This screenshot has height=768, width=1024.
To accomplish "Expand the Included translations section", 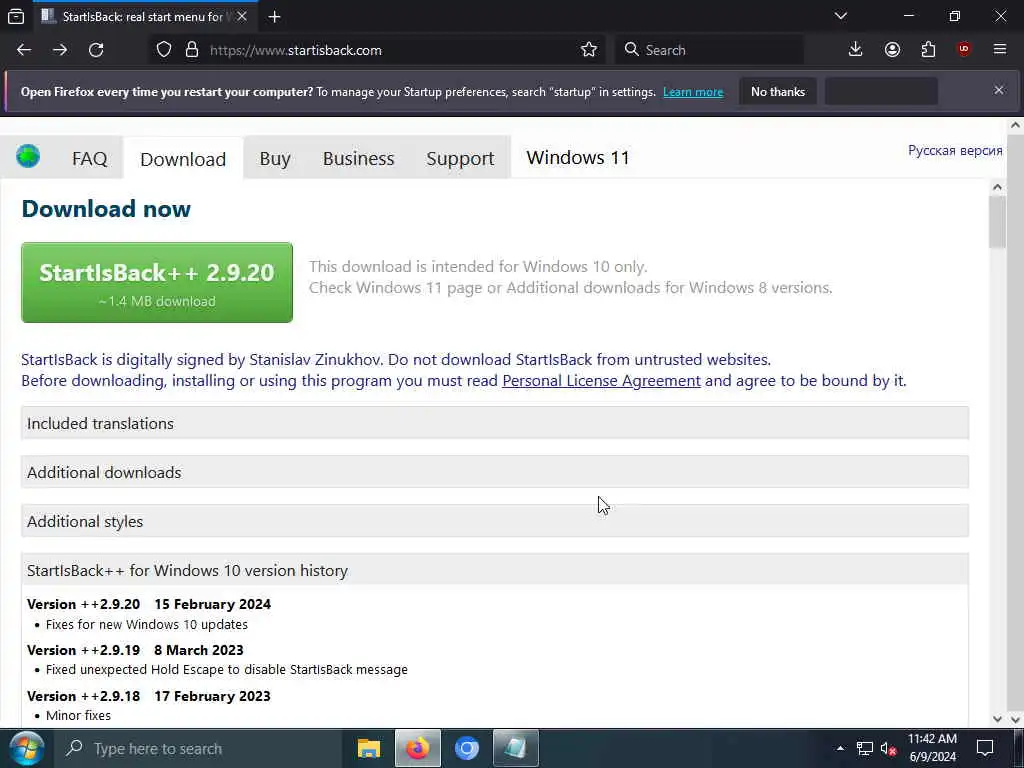I will click(x=494, y=423).
